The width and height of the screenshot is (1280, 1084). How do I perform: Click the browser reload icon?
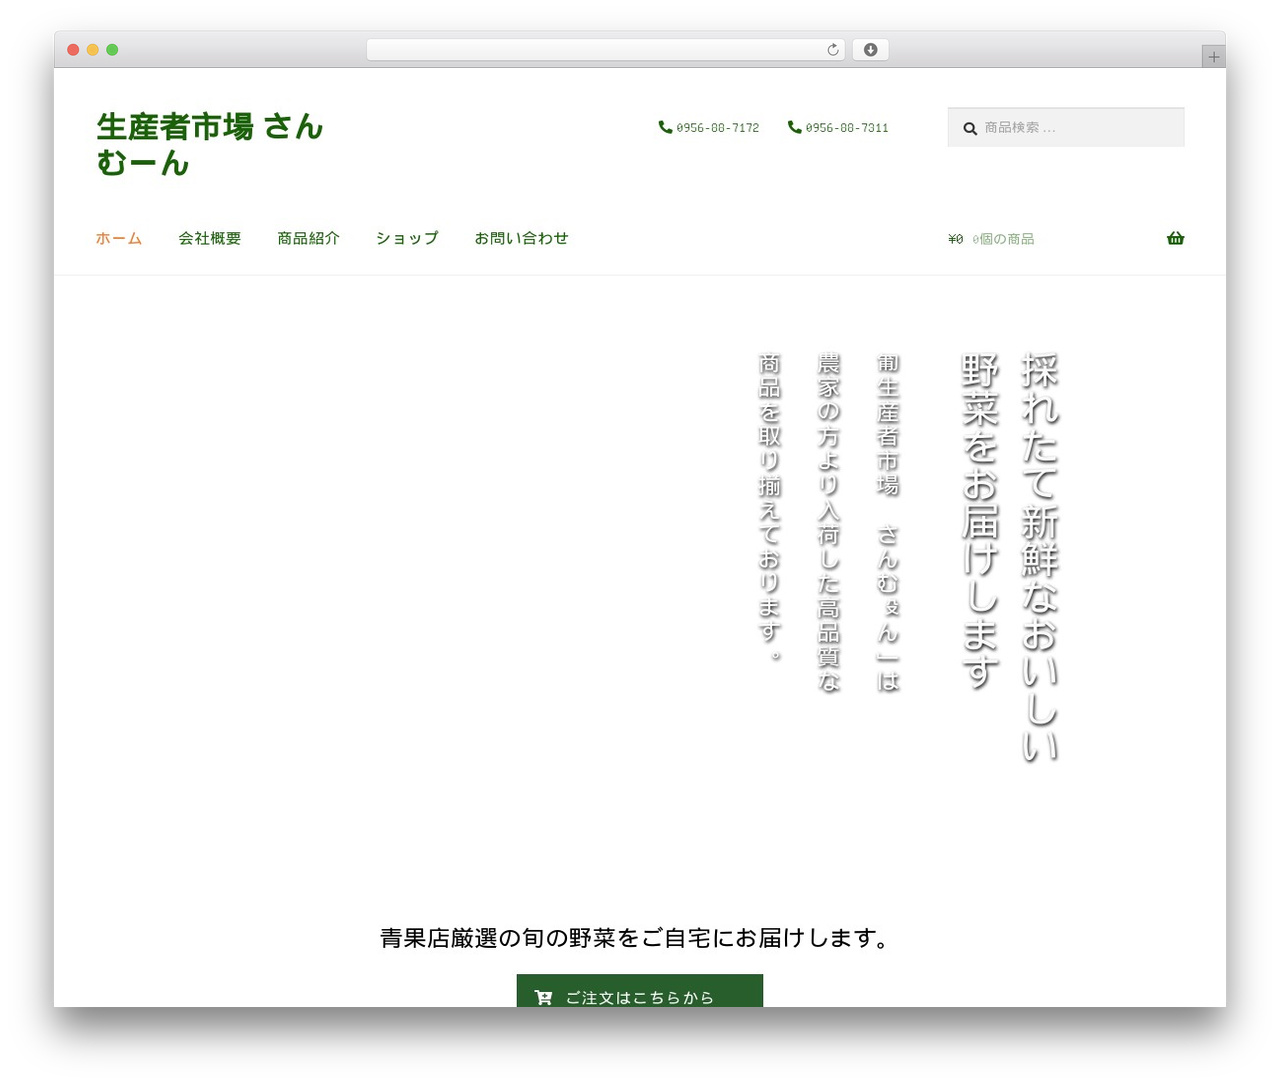click(x=832, y=50)
